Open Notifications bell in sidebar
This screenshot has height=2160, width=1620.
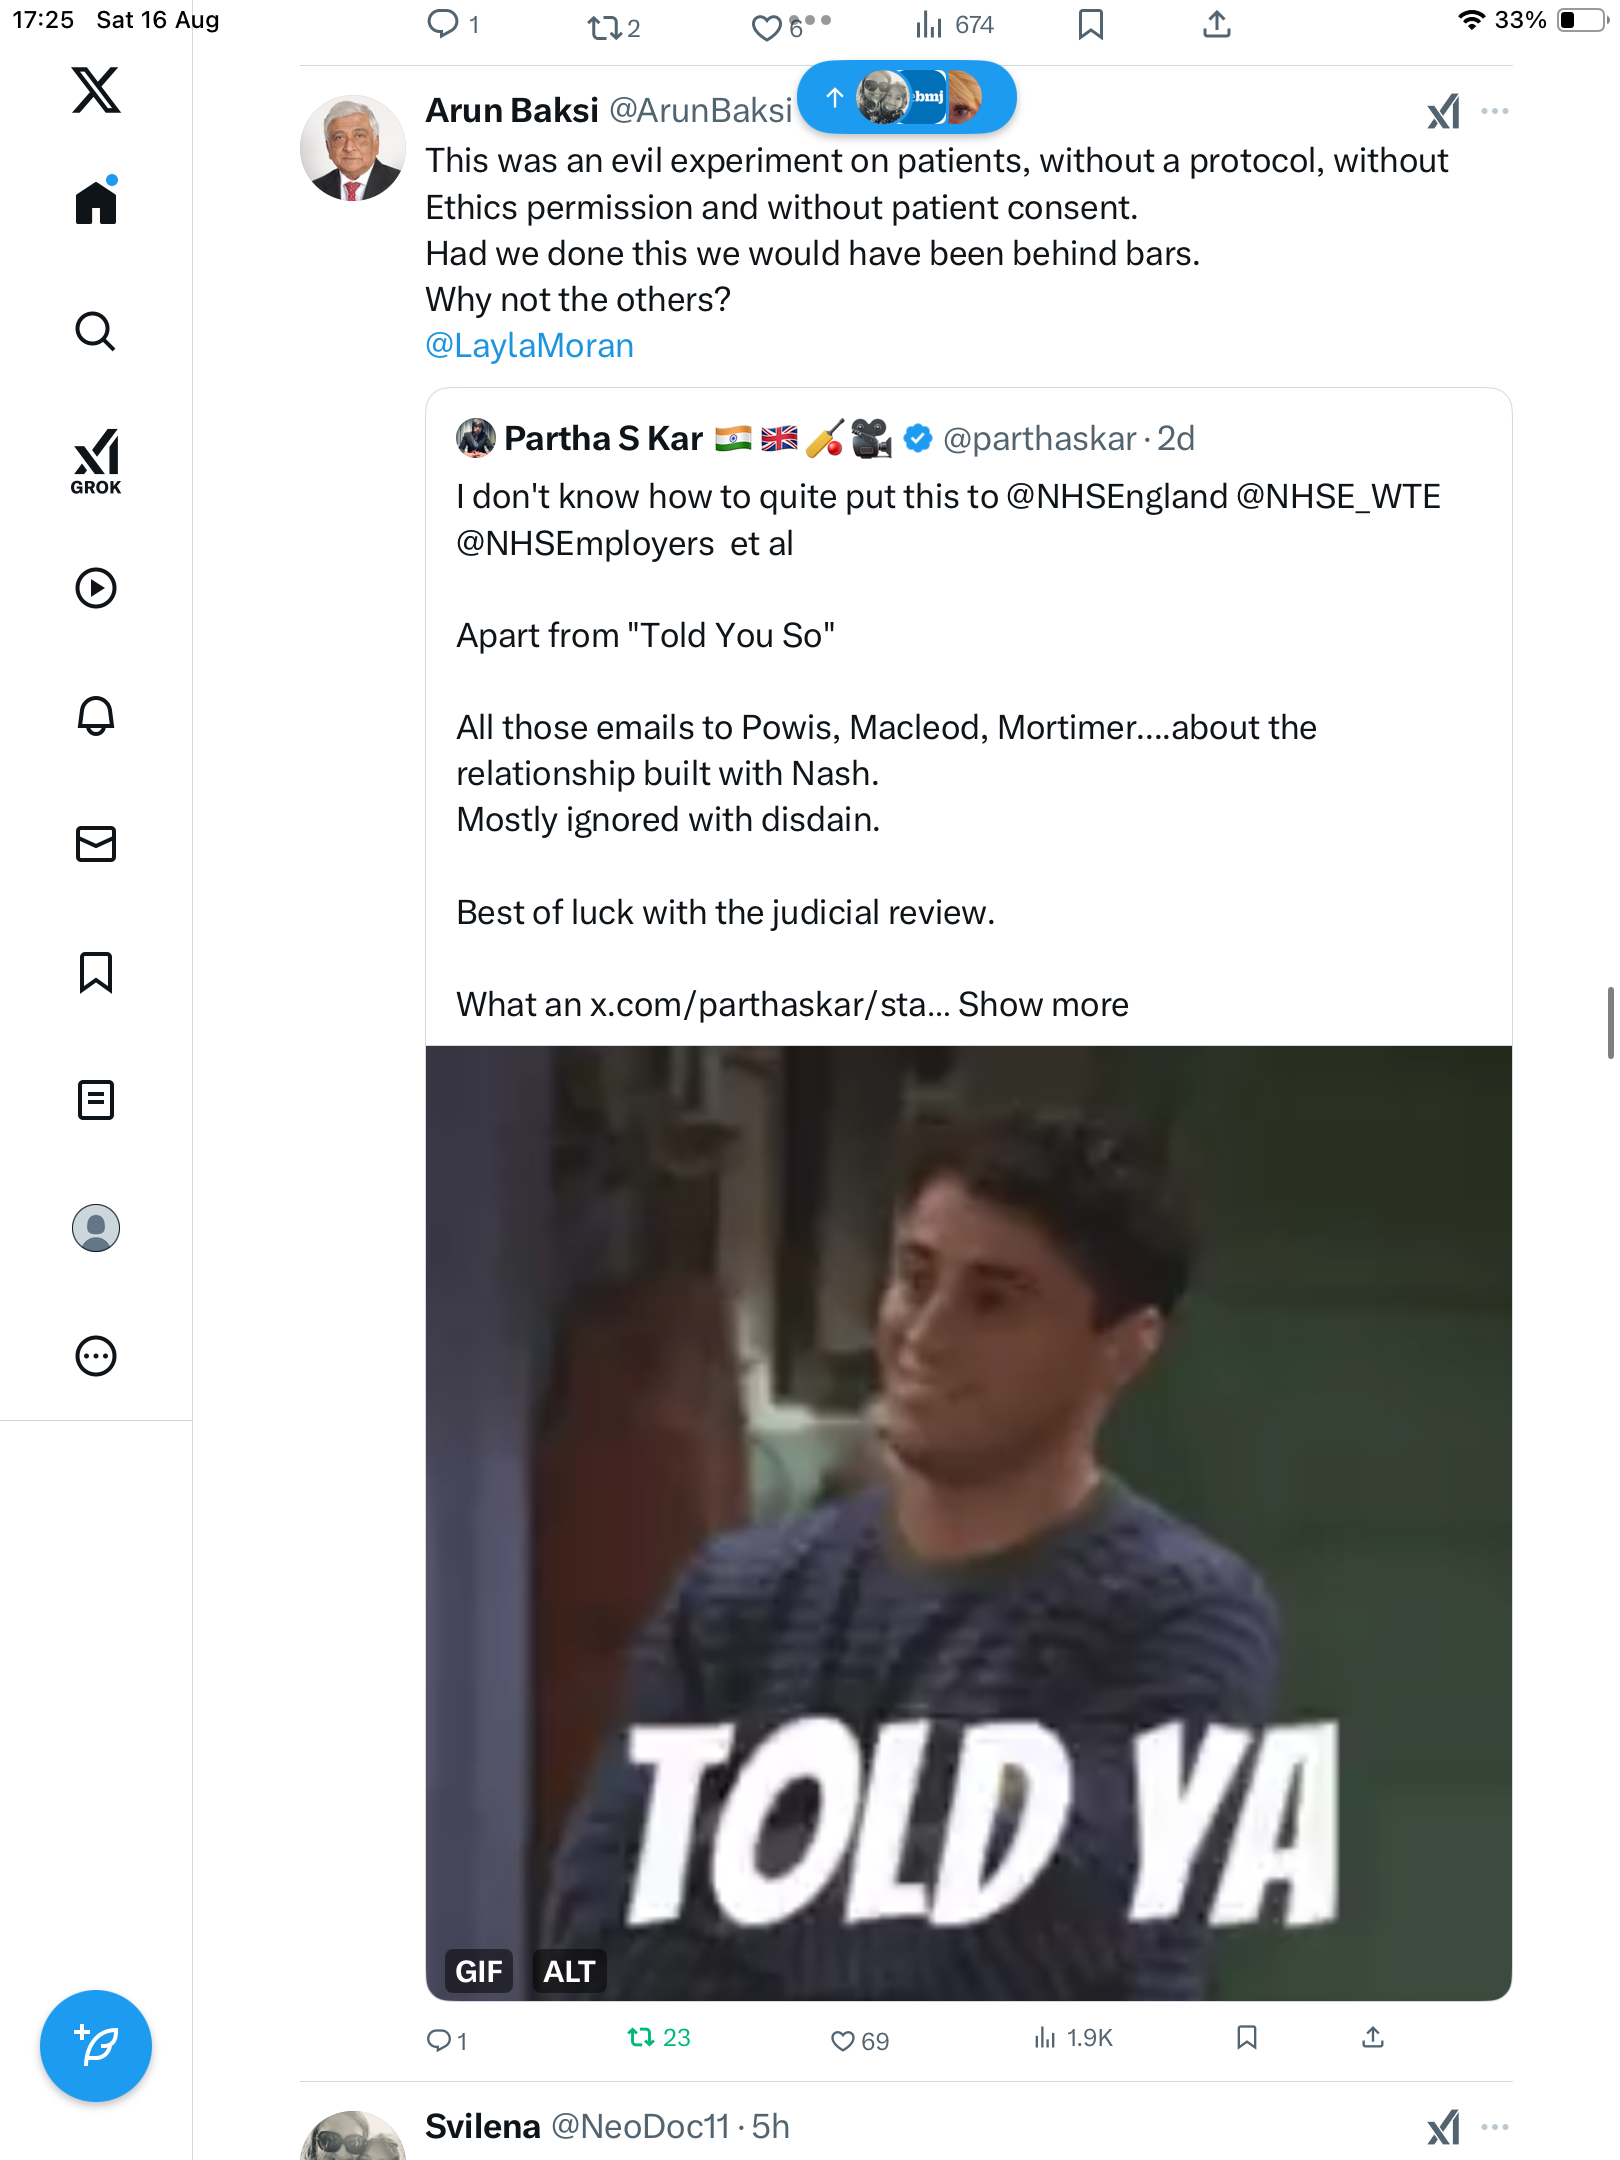pyautogui.click(x=96, y=716)
